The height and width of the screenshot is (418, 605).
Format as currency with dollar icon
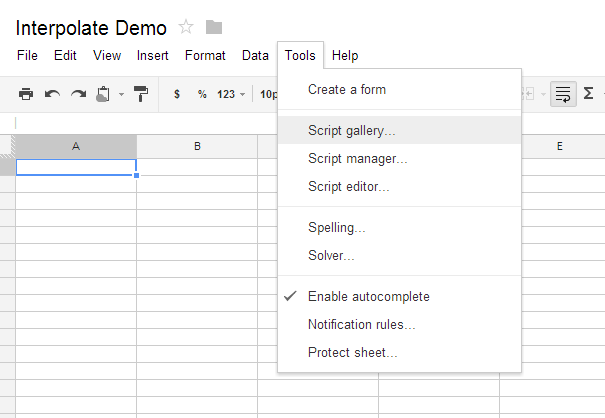click(x=177, y=94)
